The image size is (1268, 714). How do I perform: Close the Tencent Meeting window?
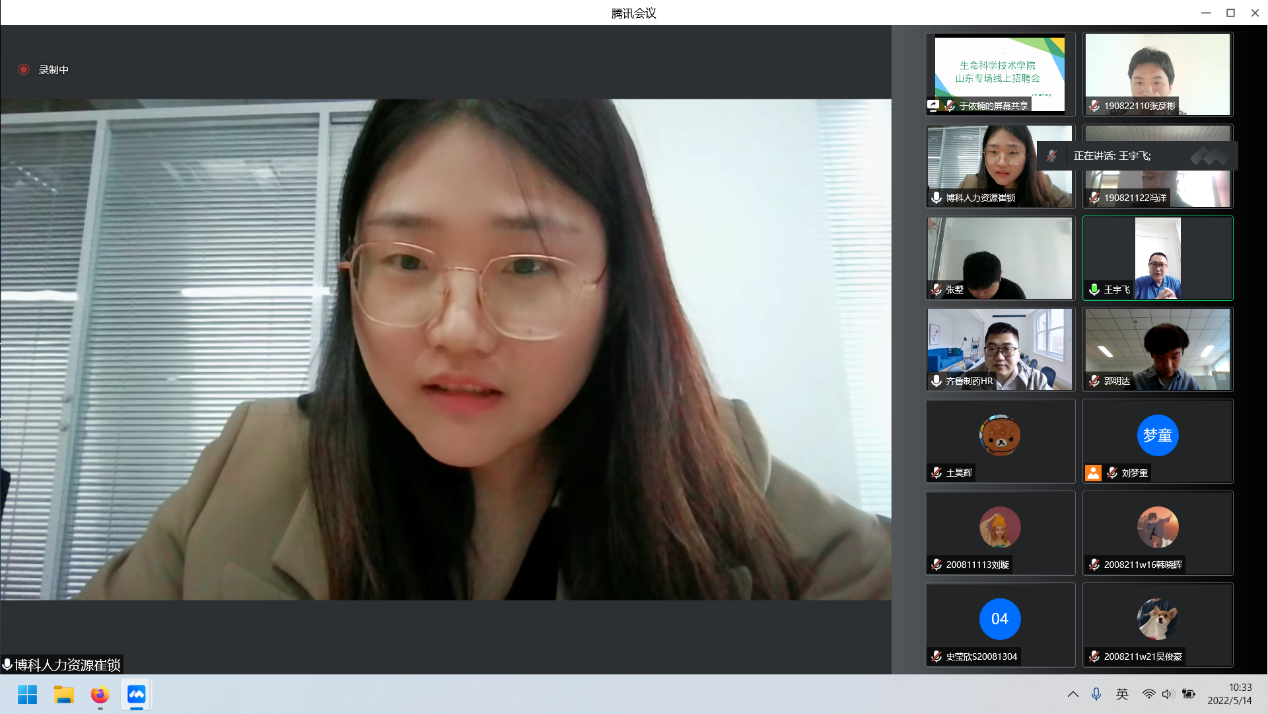tap(1255, 13)
